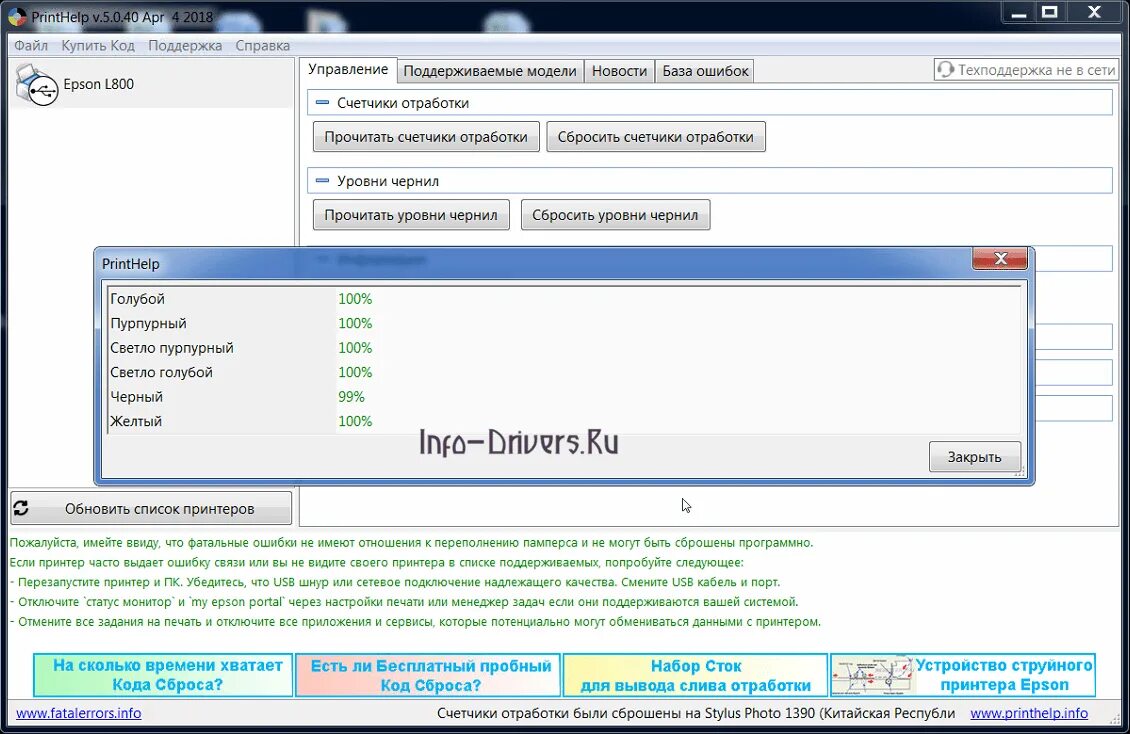Select the Пурпурный ink row

click(x=564, y=323)
